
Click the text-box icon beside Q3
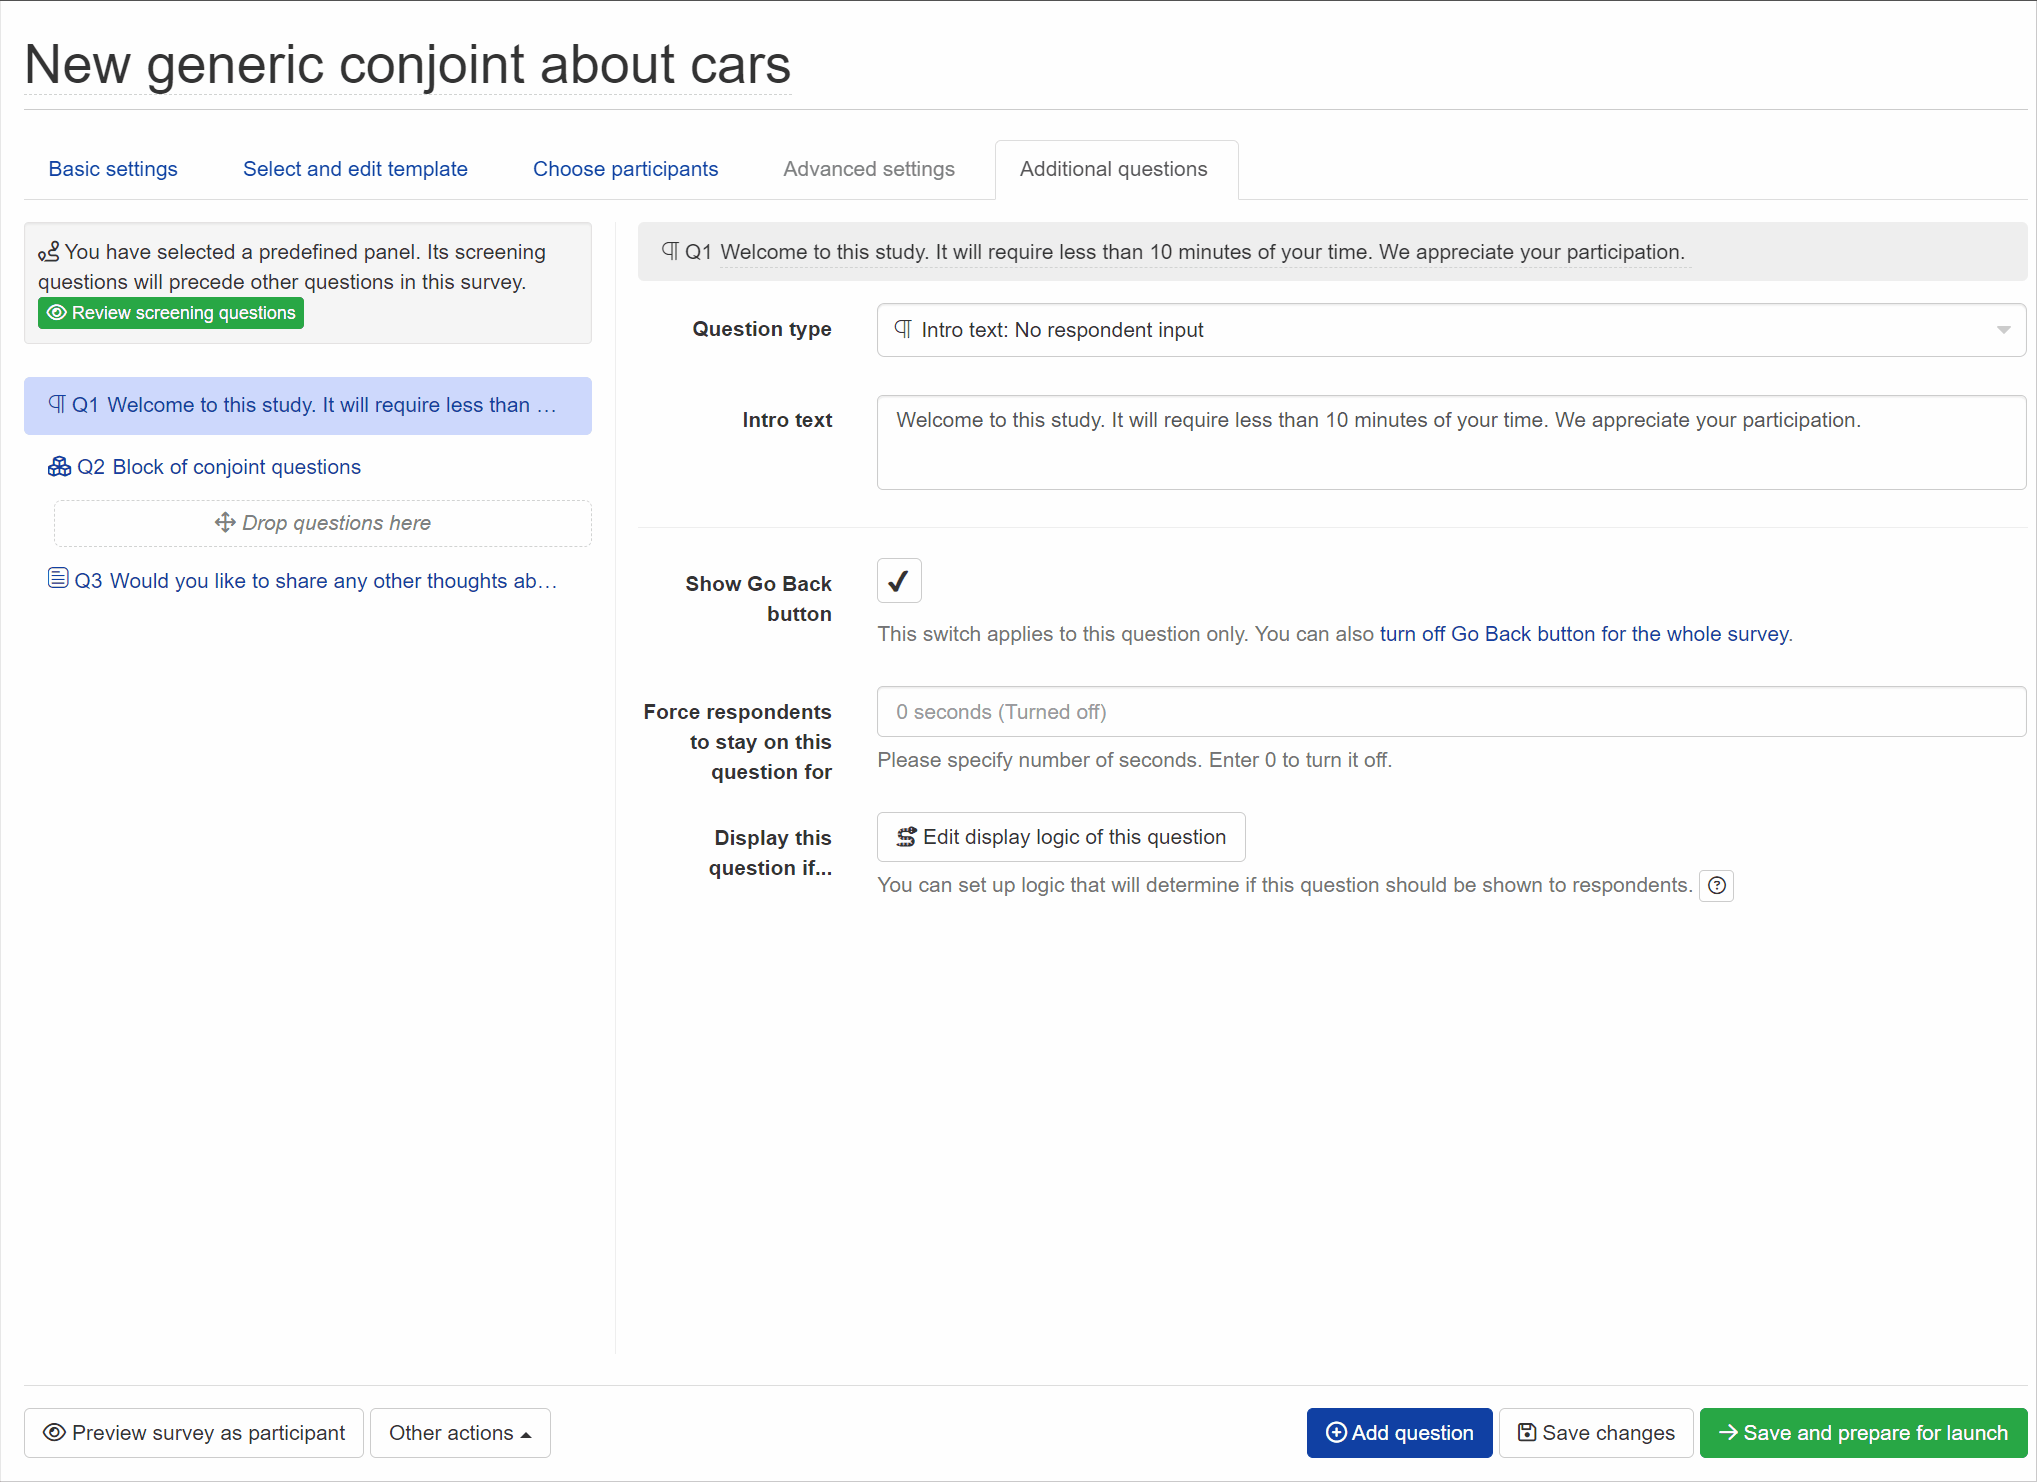pos(58,578)
